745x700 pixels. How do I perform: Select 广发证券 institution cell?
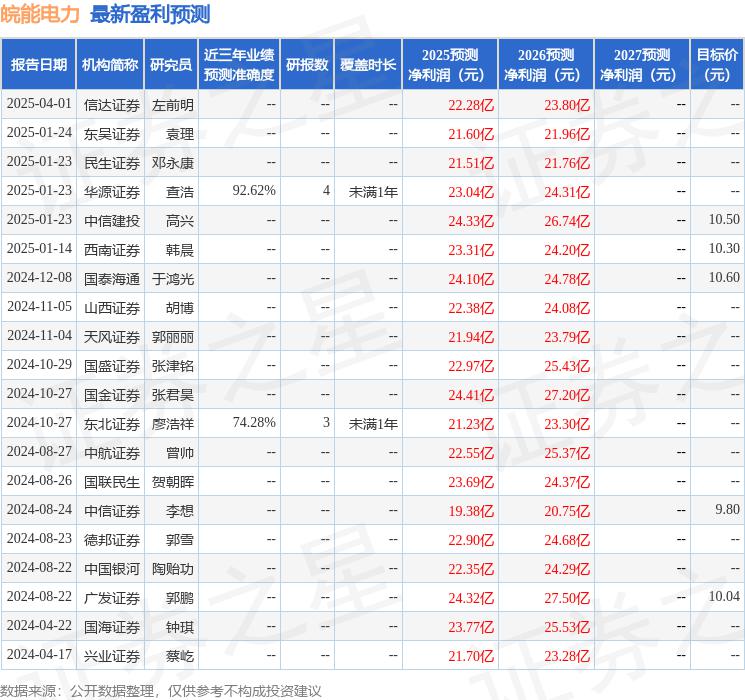click(x=112, y=598)
